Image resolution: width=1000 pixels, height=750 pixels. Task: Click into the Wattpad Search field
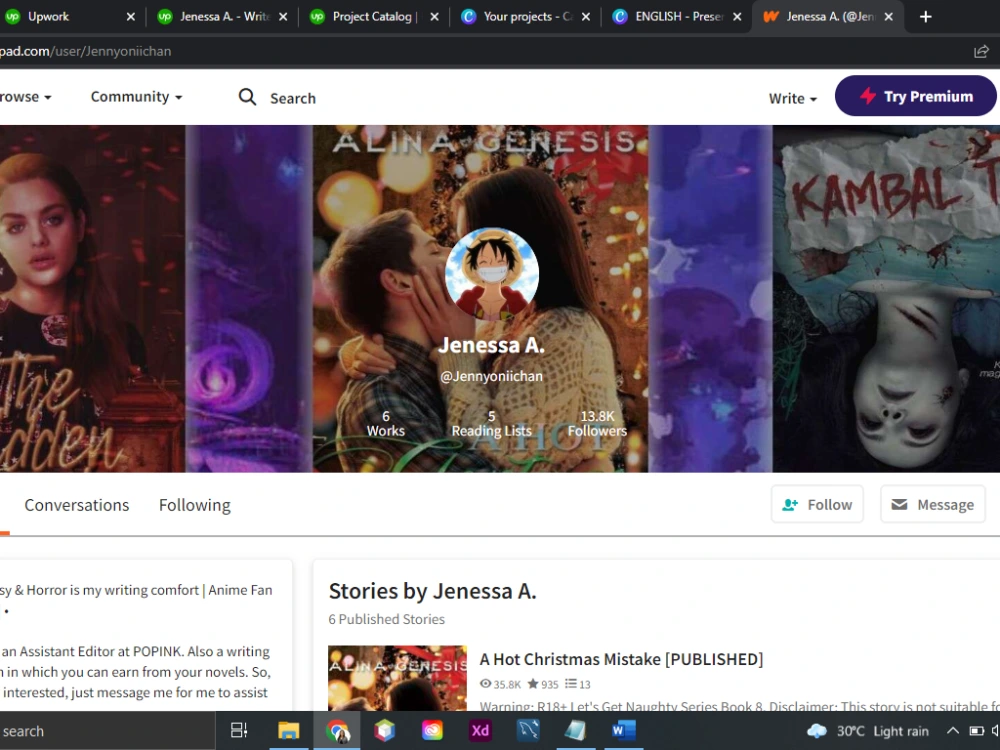pyautogui.click(x=293, y=98)
